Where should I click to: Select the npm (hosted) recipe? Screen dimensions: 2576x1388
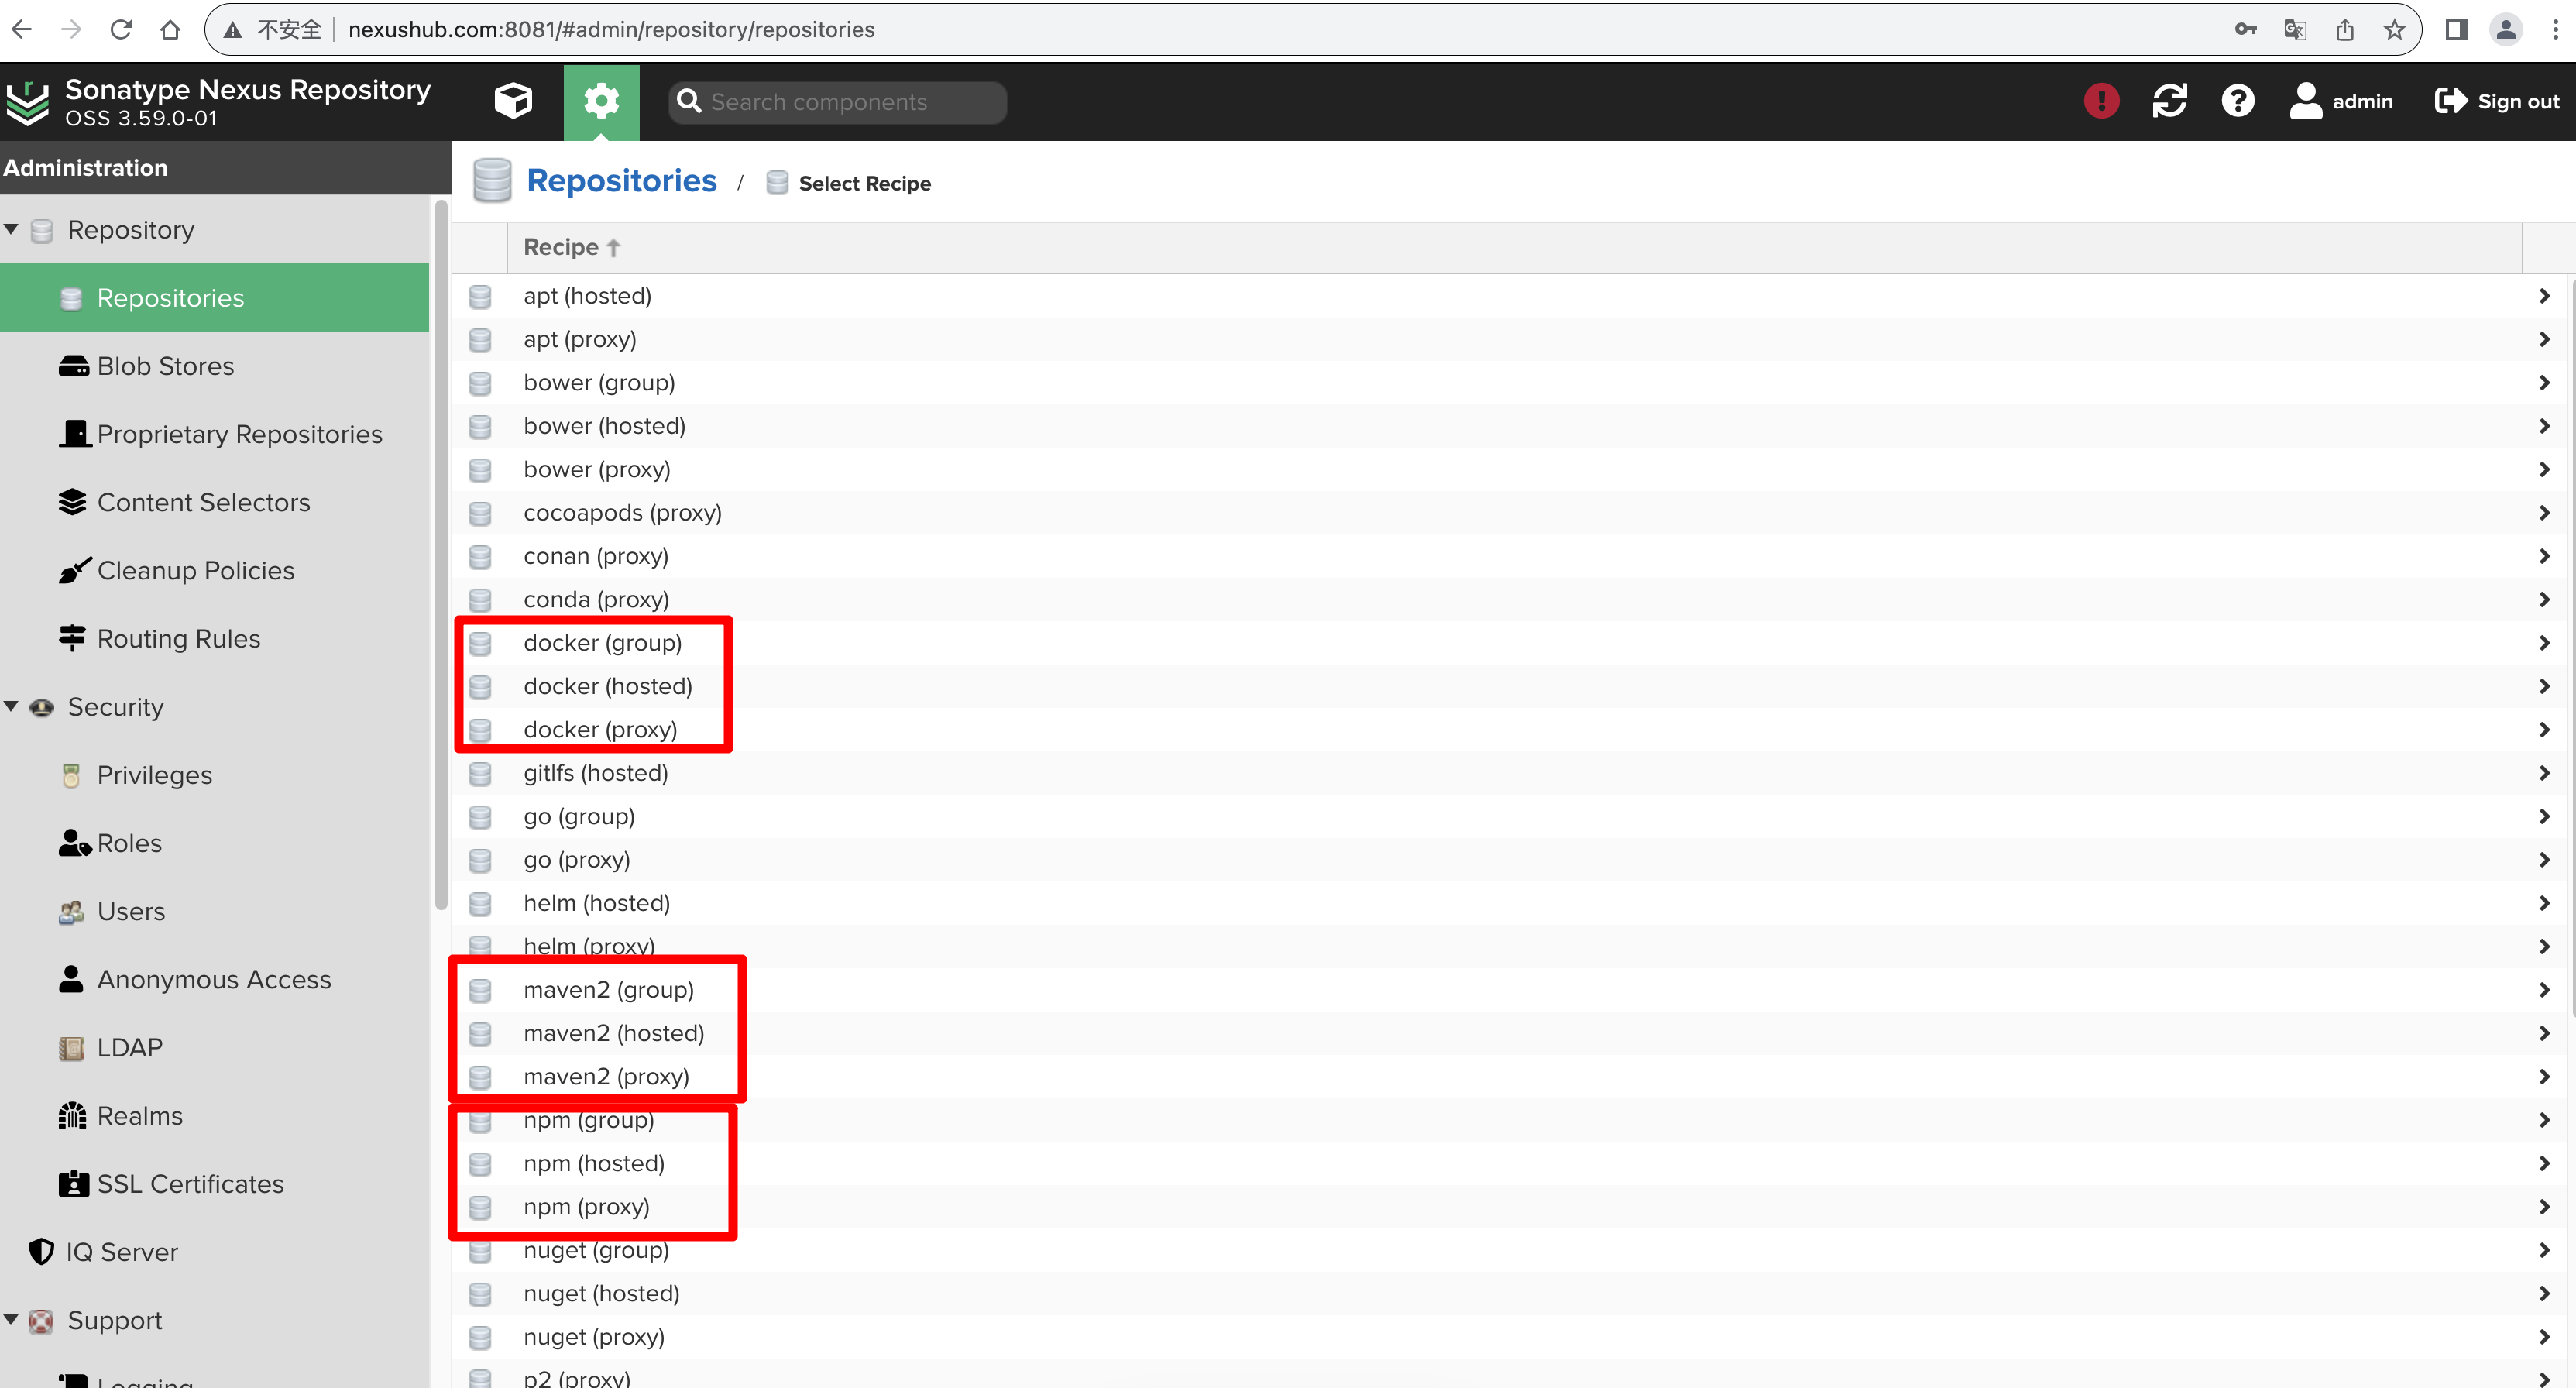1510,1164
